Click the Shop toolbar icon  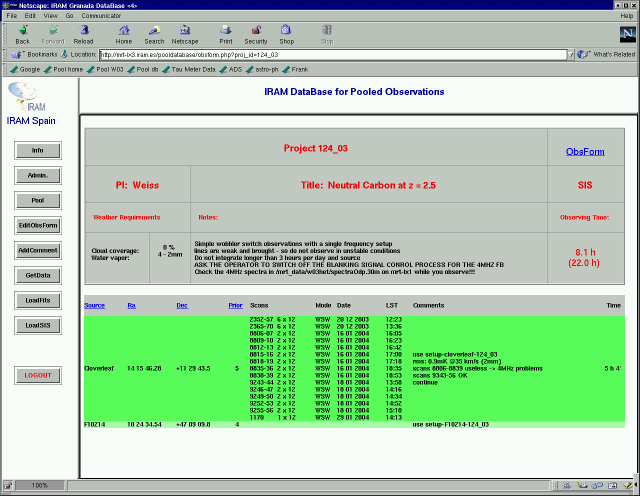point(286,34)
